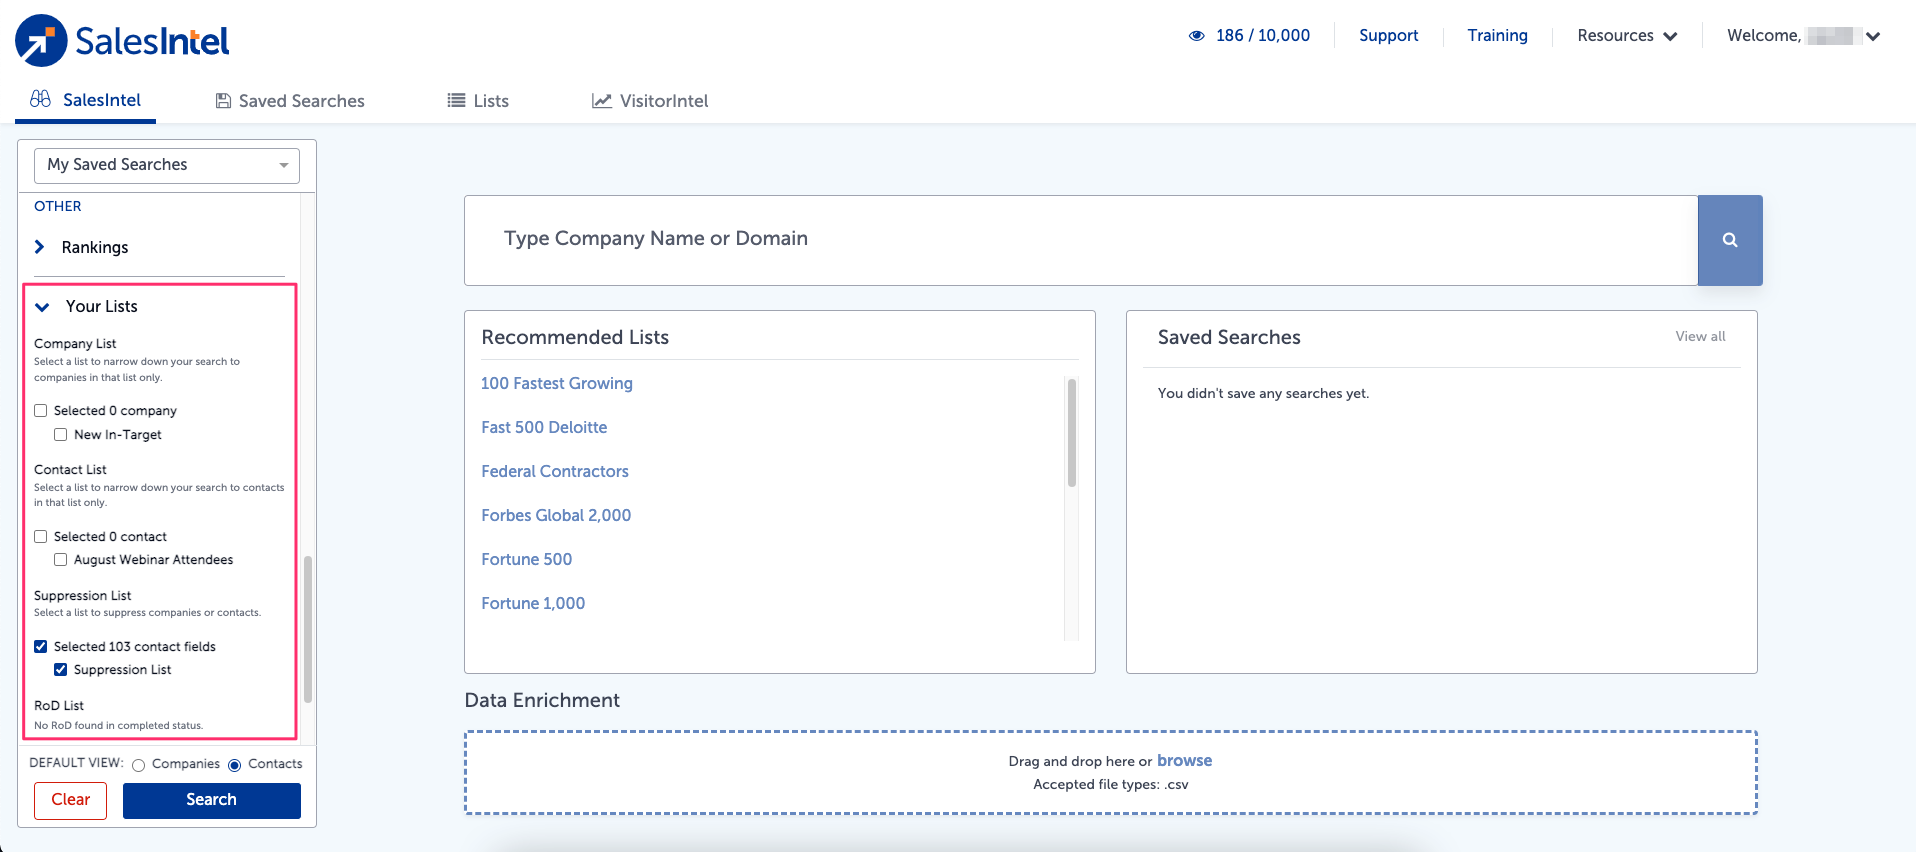Viewport: 1916px width, 852px height.
Task: Click the blue Search button
Action: [x=212, y=800]
